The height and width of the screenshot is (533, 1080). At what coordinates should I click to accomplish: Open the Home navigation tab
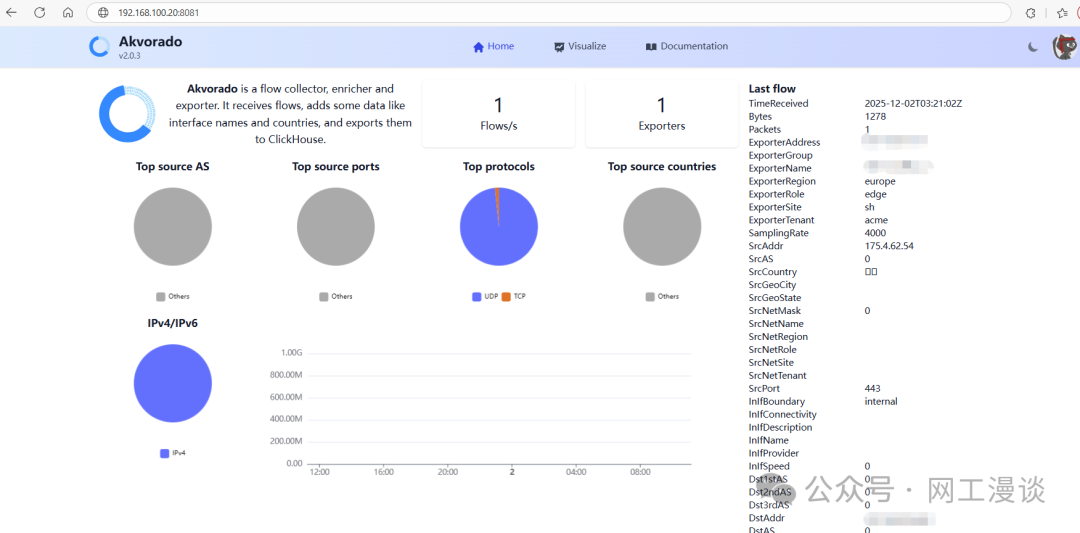tap(493, 46)
